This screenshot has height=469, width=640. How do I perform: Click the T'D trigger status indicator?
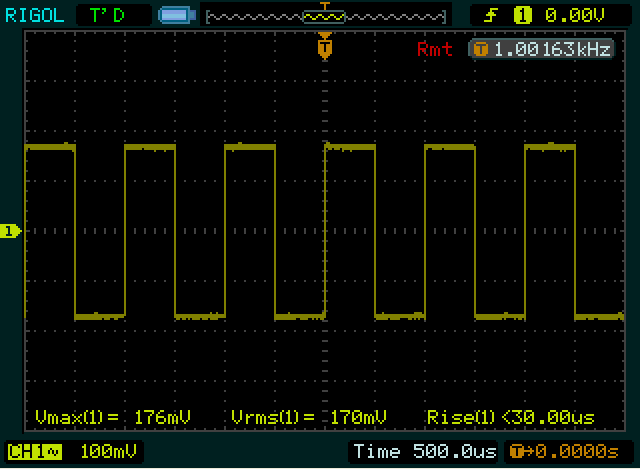point(107,16)
